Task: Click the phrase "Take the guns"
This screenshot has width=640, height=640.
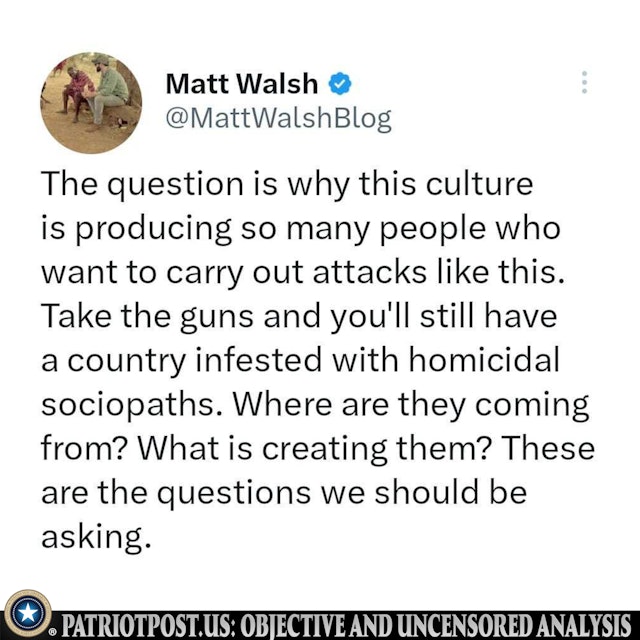Action: tap(147, 317)
